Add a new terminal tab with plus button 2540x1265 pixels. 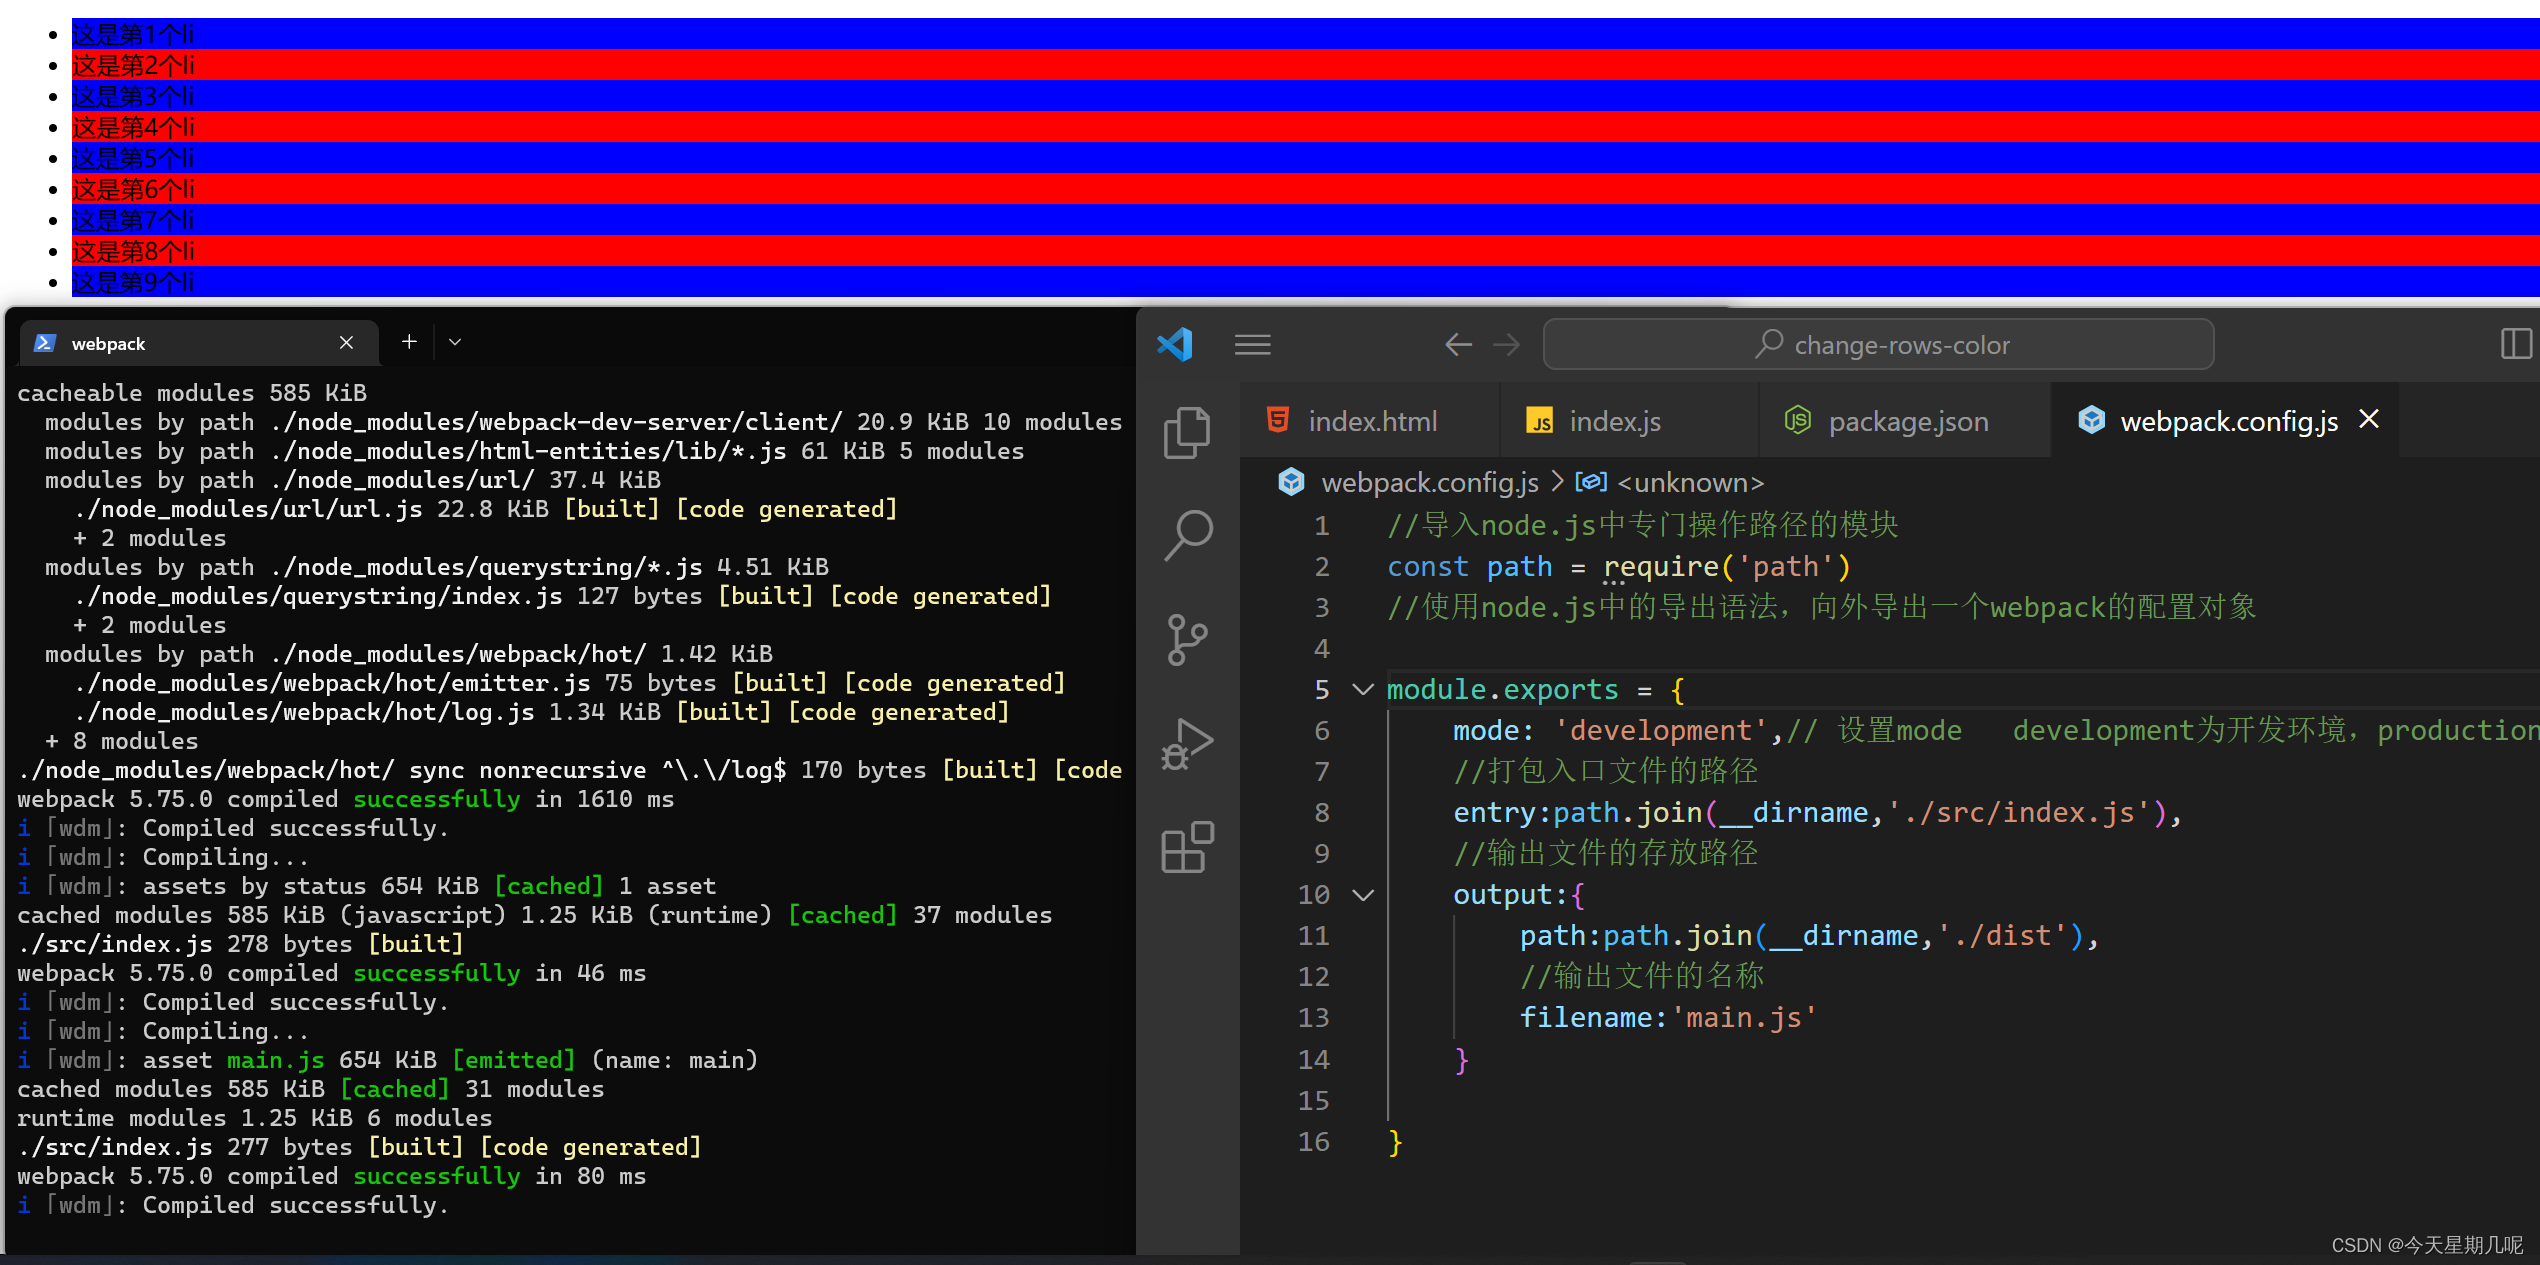[x=409, y=342]
